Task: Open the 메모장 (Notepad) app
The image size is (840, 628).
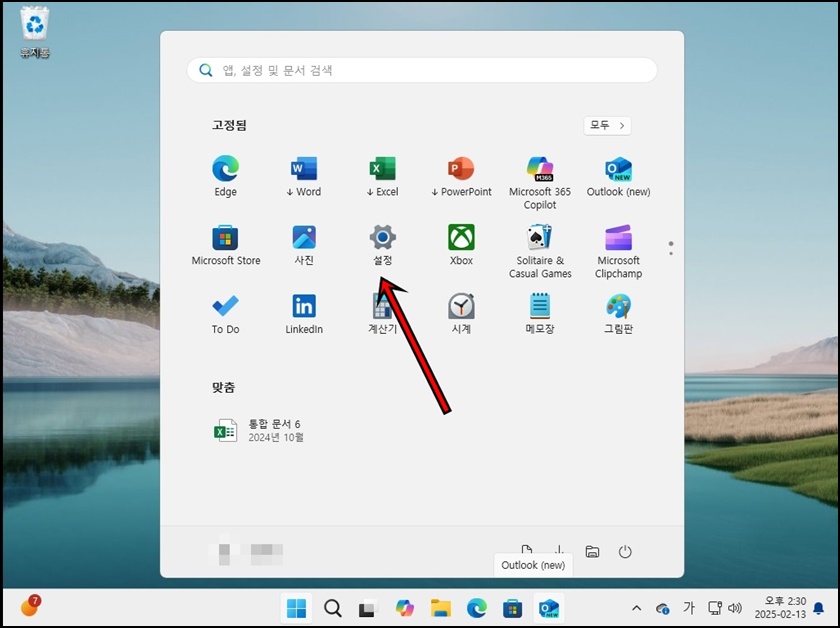Action: [539, 314]
